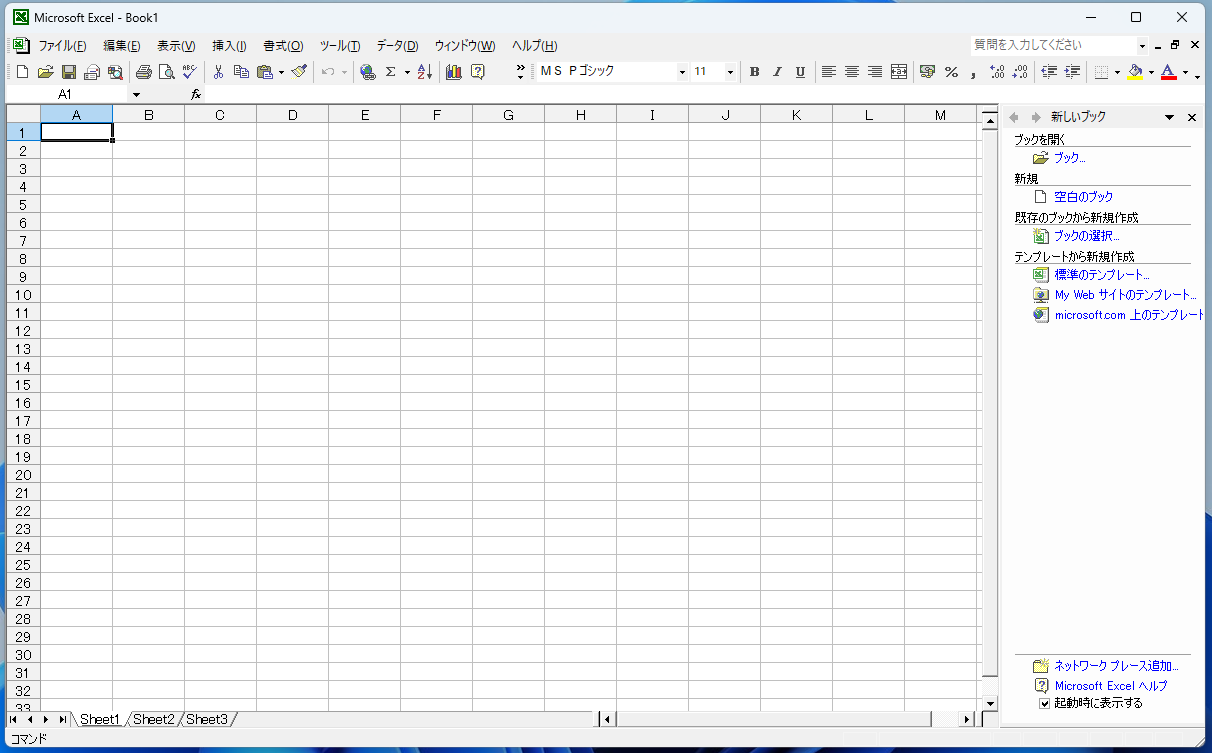Click the Increase Indent icon

[x=1072, y=72]
